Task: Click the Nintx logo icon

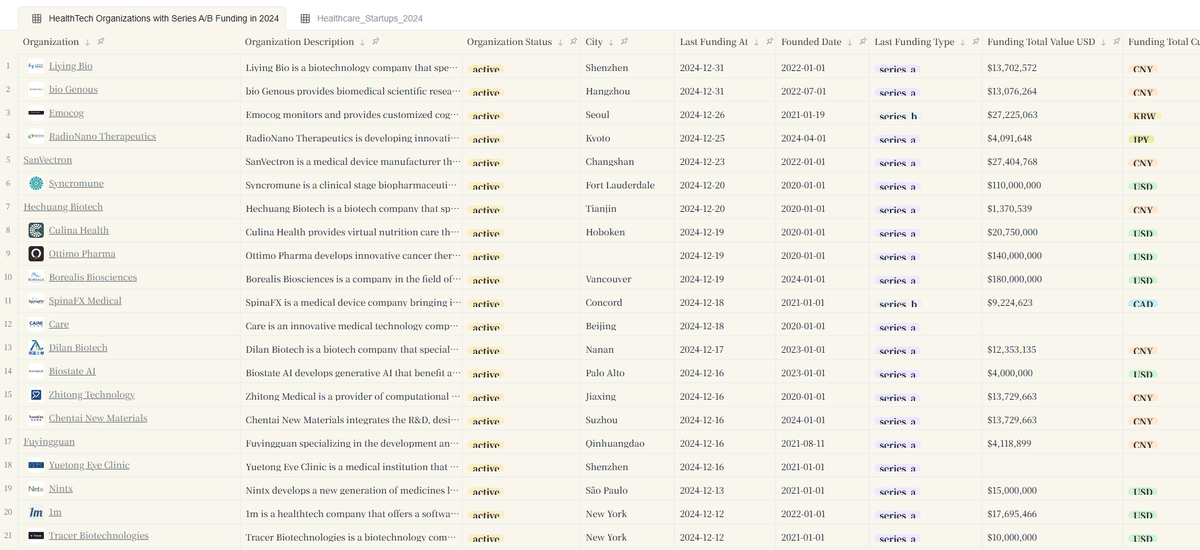Action: point(36,489)
